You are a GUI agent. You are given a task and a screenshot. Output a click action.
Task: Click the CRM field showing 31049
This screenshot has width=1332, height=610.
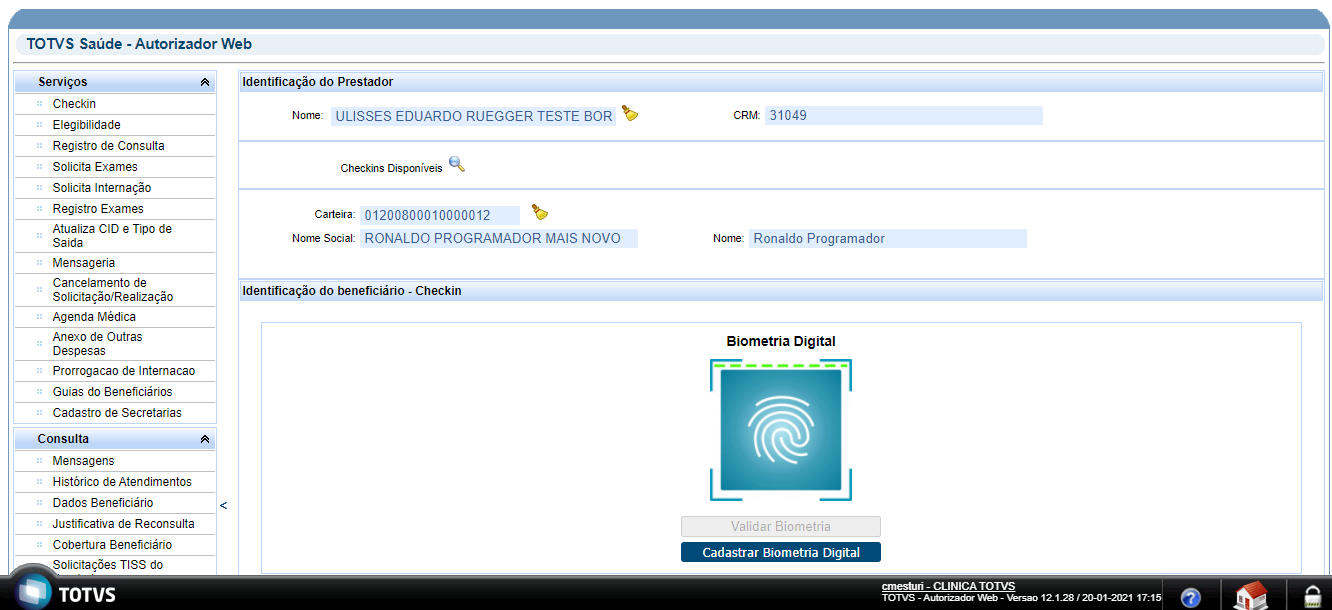(904, 115)
